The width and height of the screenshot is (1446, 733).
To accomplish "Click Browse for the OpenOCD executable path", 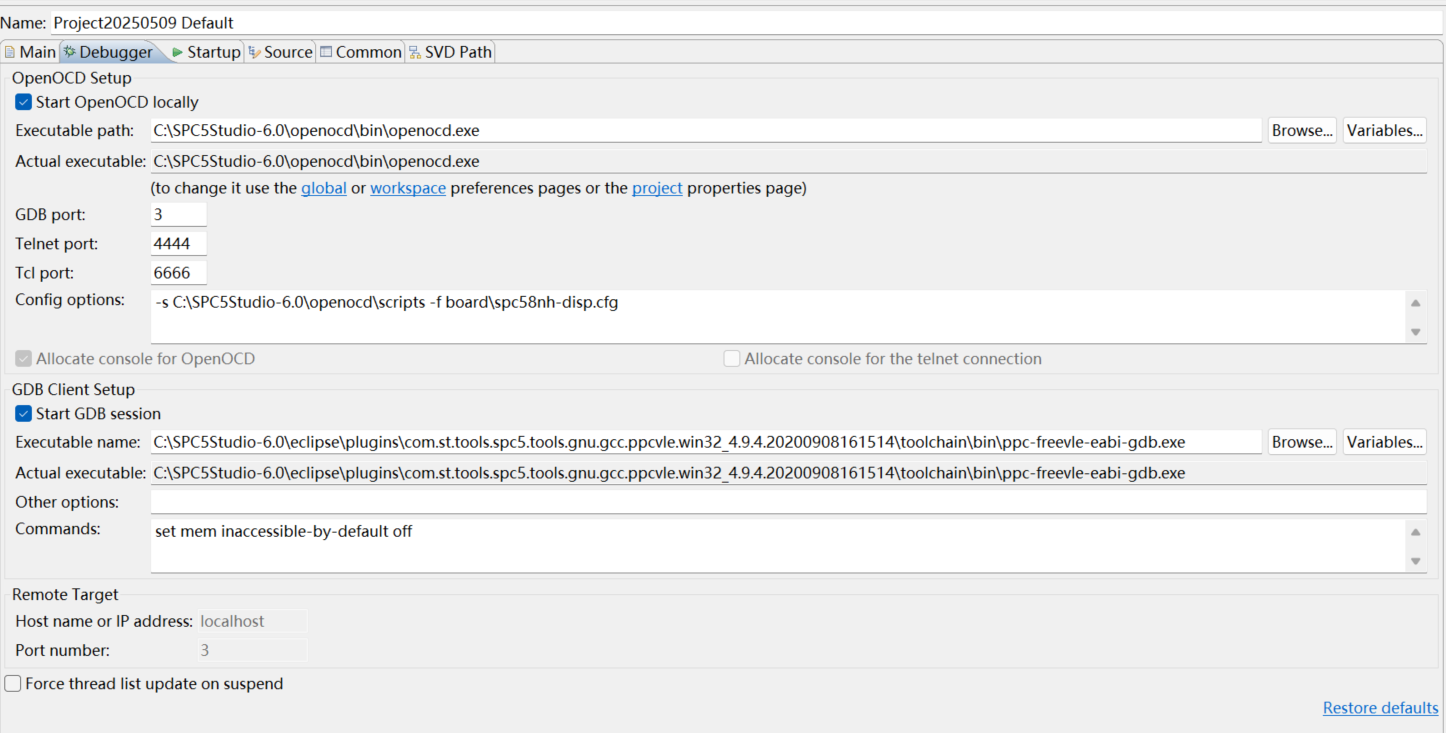I will 1302,129.
